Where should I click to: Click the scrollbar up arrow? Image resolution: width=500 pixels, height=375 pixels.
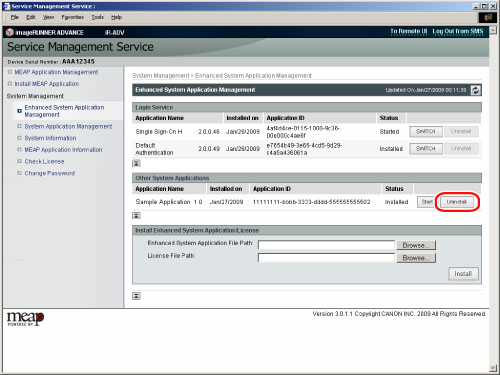[493, 30]
